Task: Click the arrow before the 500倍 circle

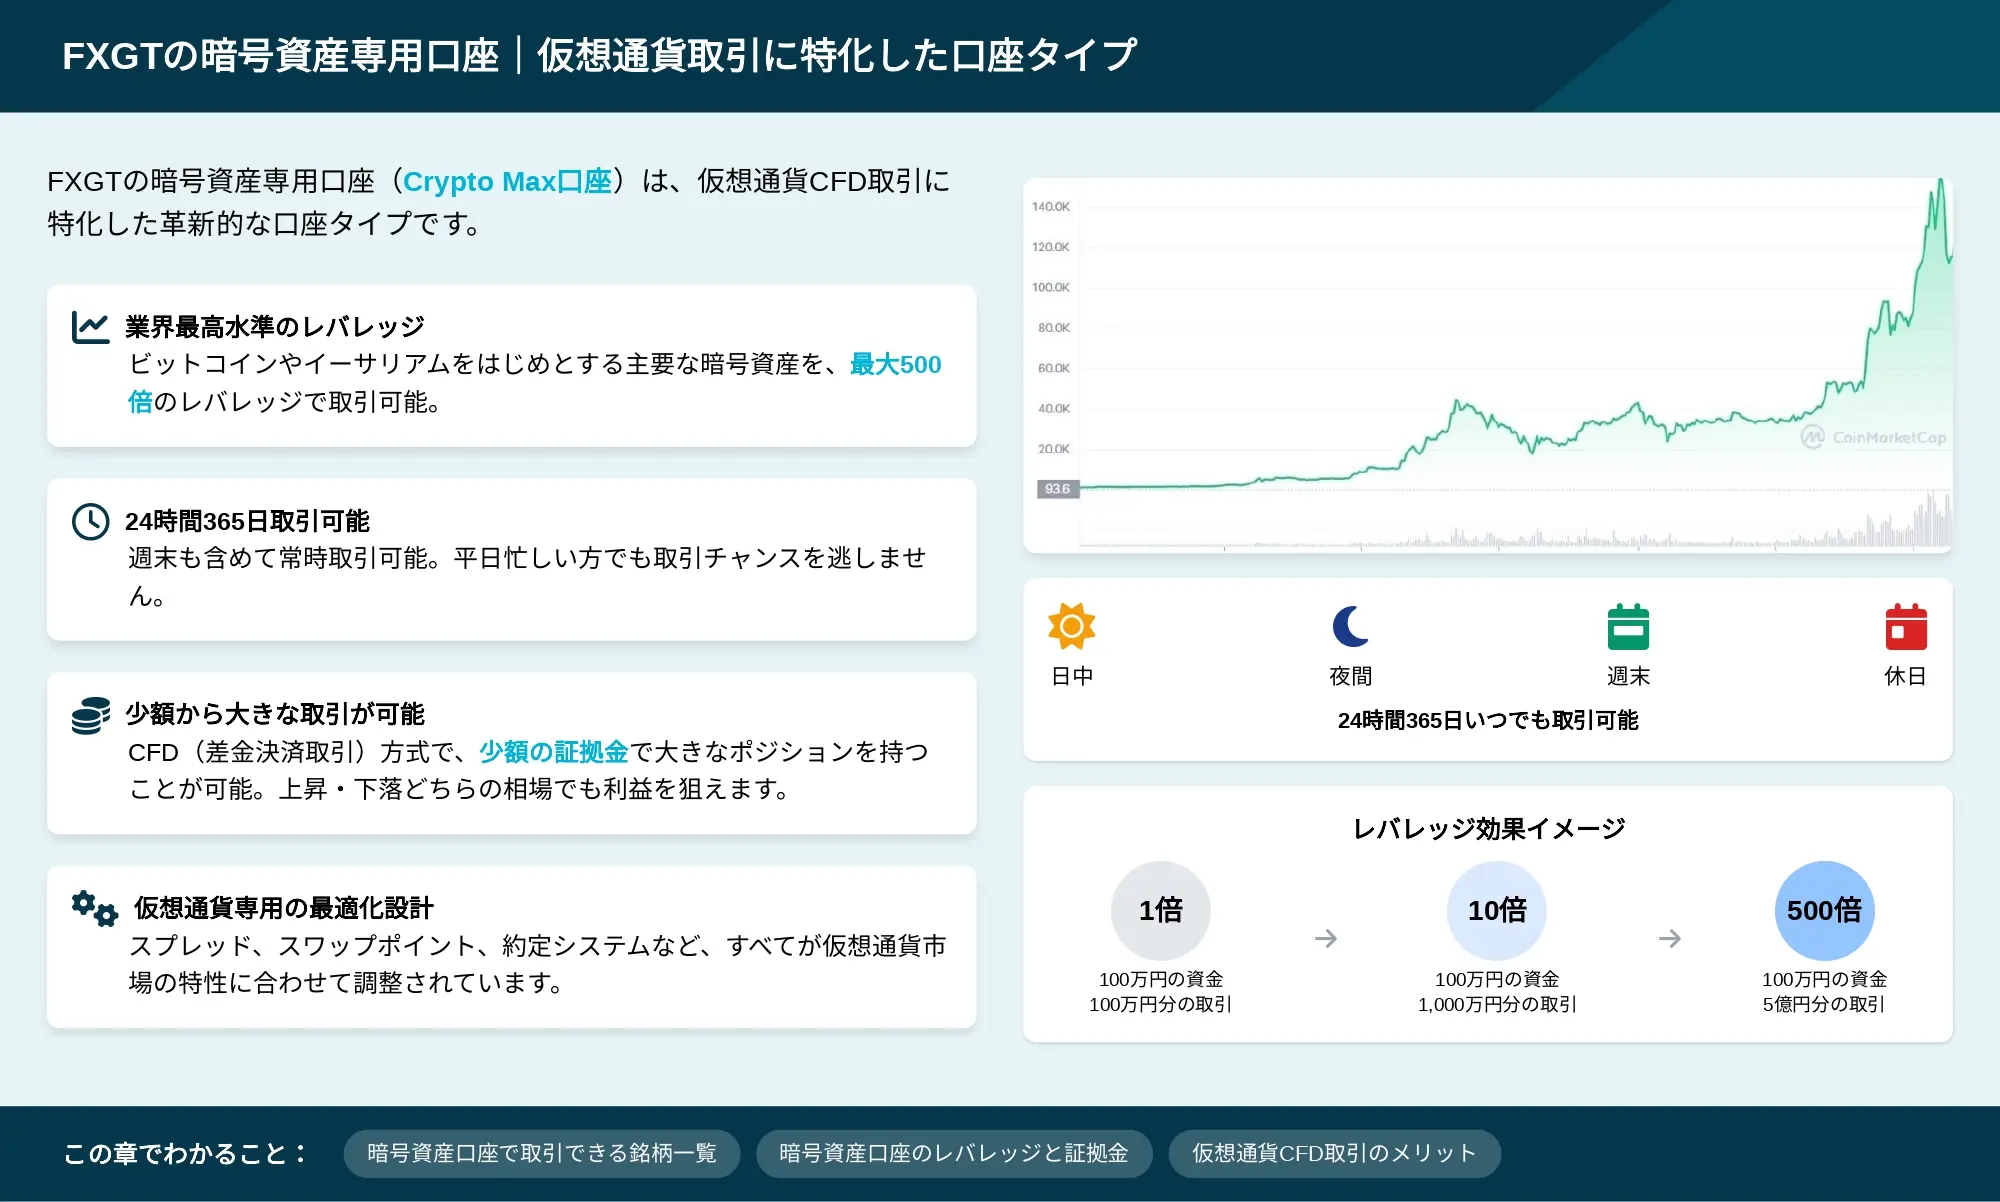Action: coord(1669,938)
